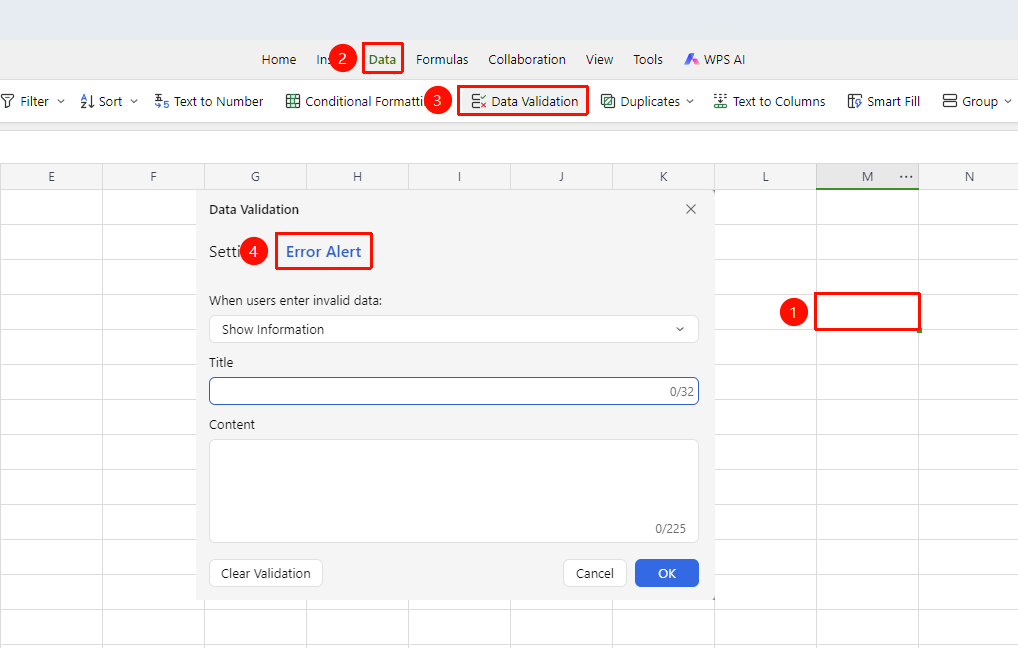Open the Formulas ribbon tab
The image size is (1018, 648).
point(442,60)
